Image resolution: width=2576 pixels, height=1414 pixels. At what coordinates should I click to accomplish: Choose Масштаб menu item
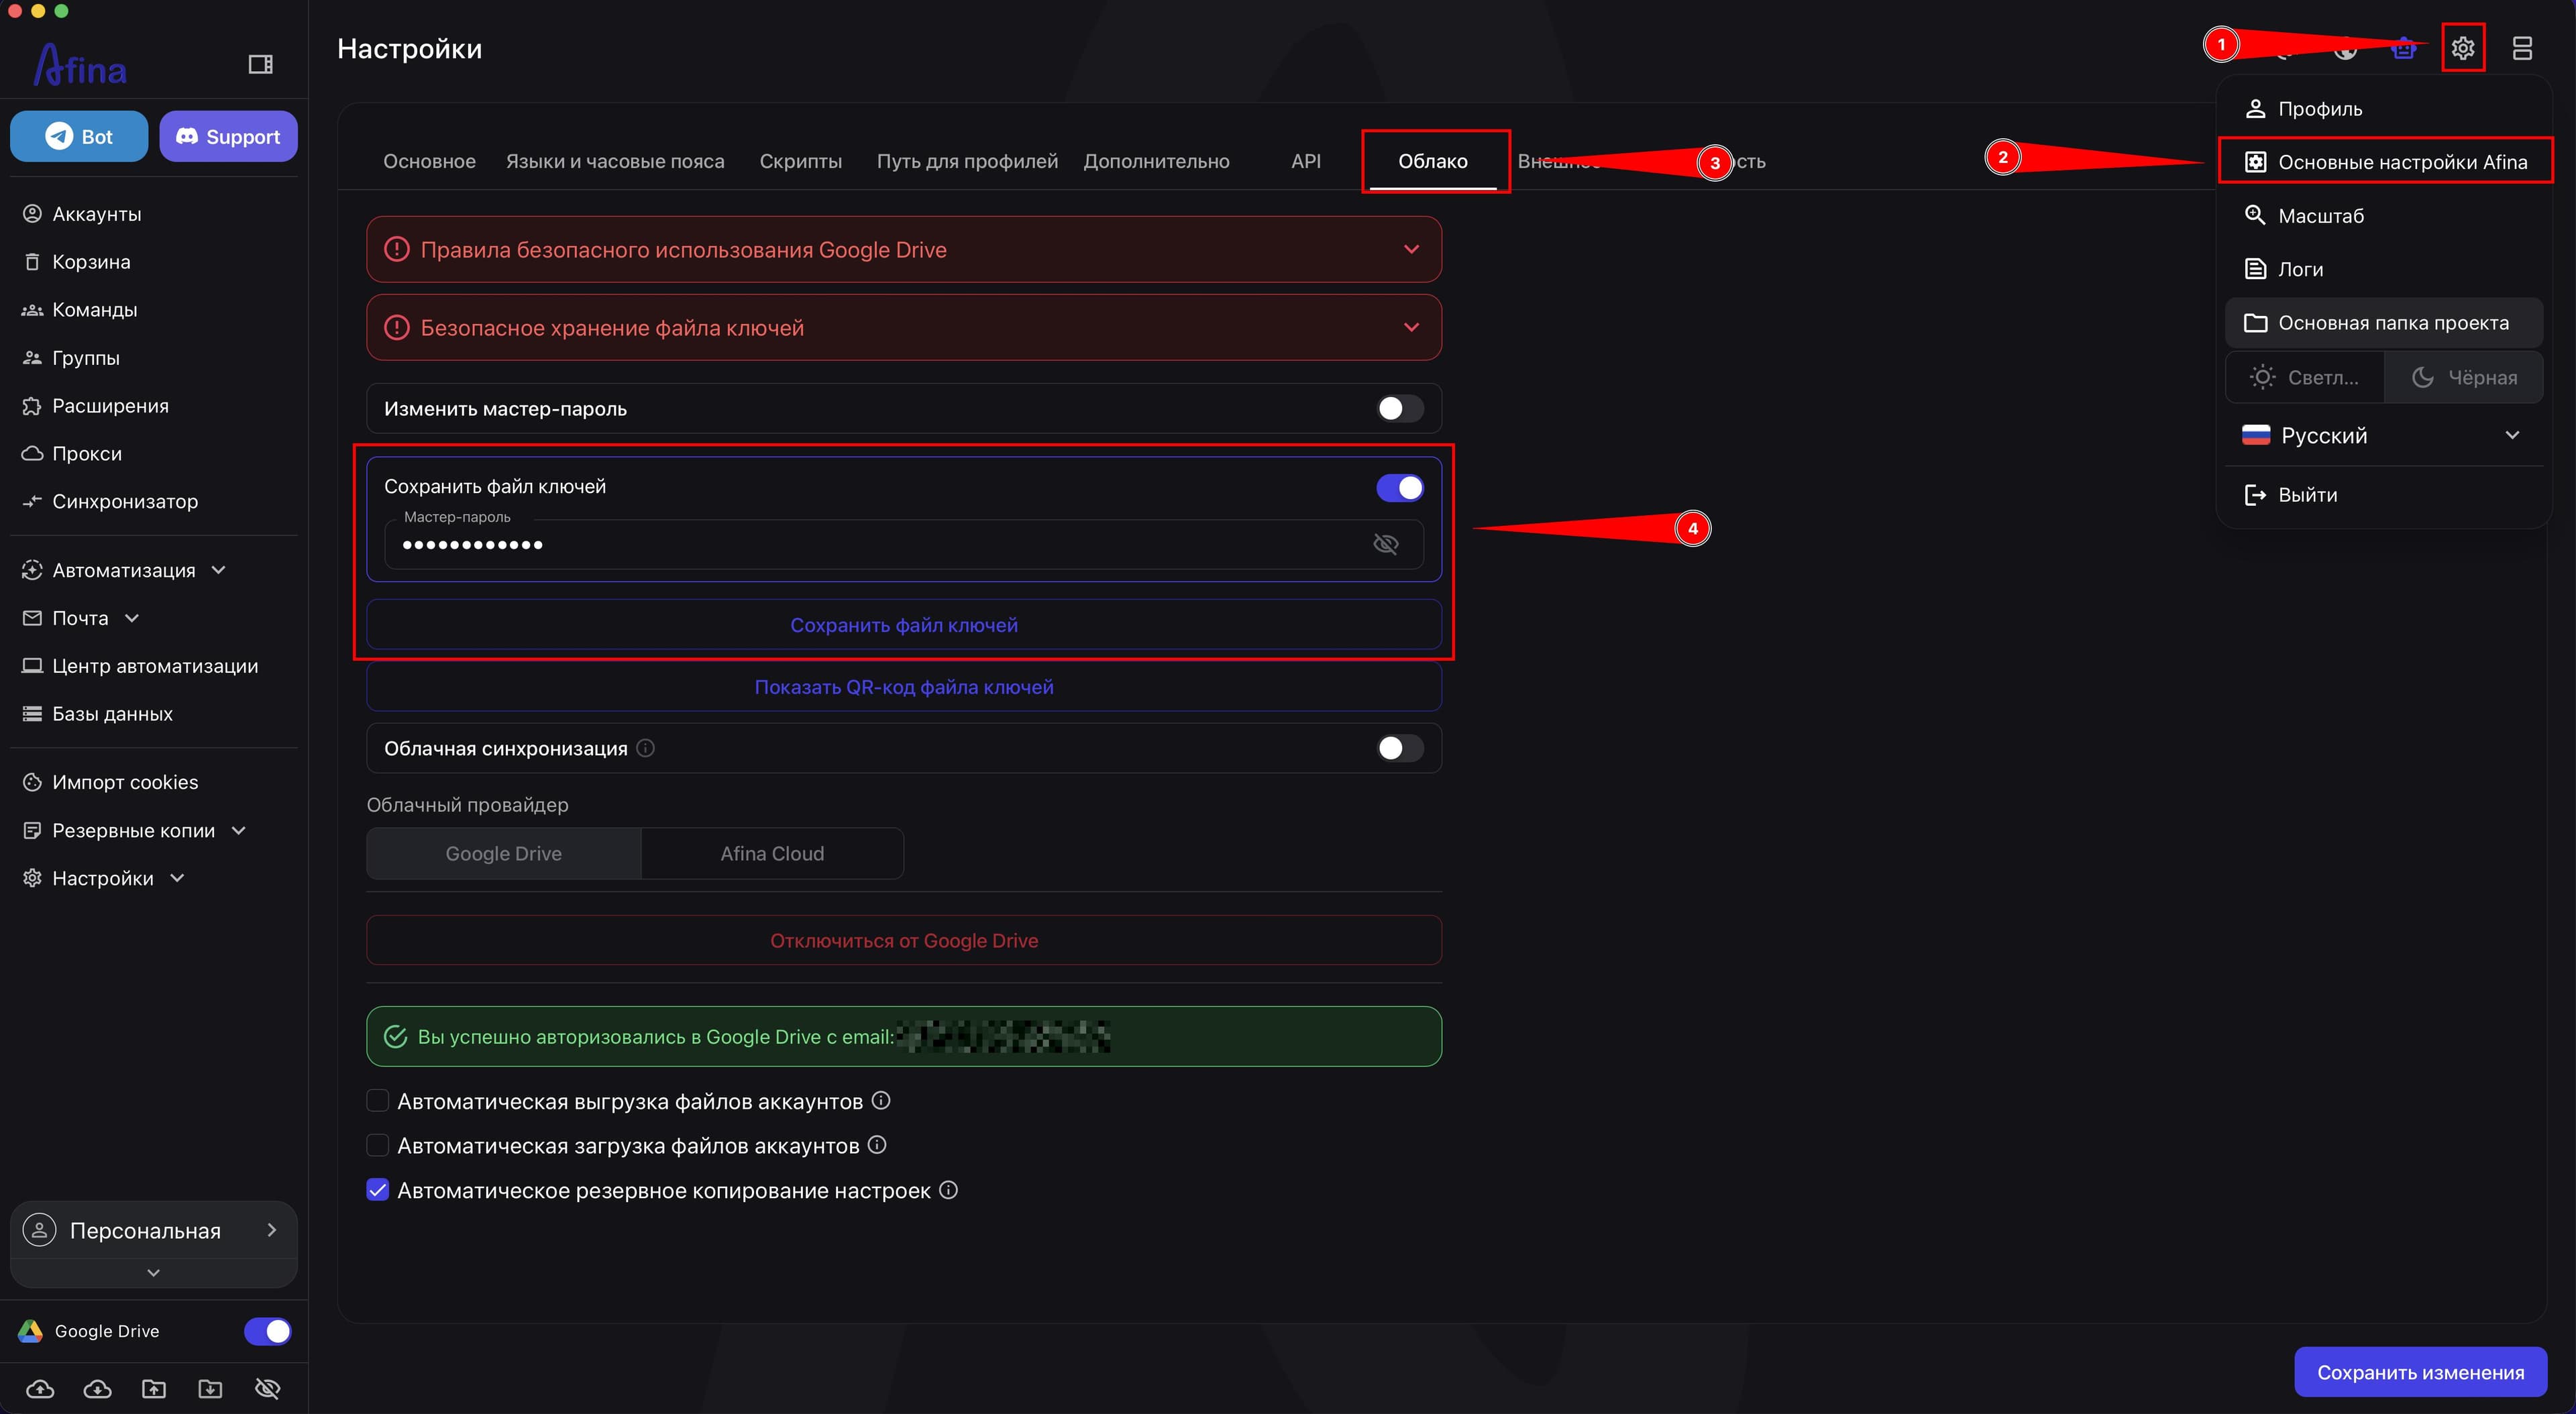coord(2383,215)
